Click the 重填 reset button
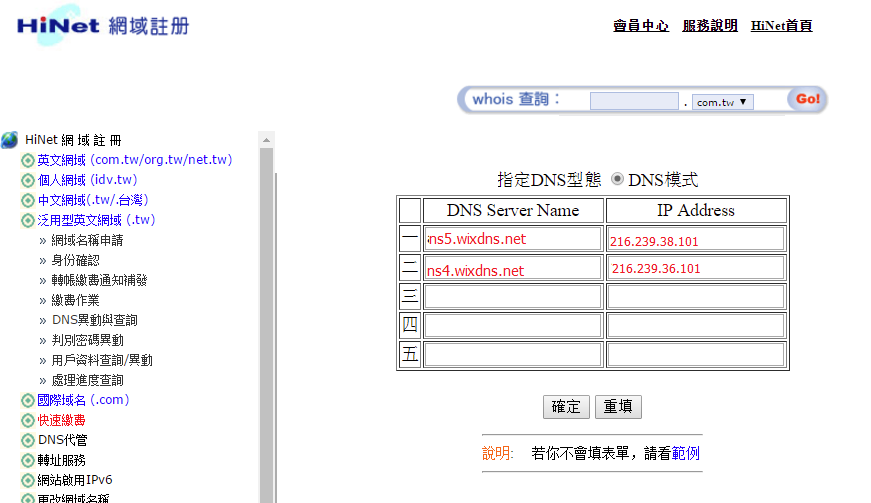Screen dimensions: 871x503 coord(618,407)
